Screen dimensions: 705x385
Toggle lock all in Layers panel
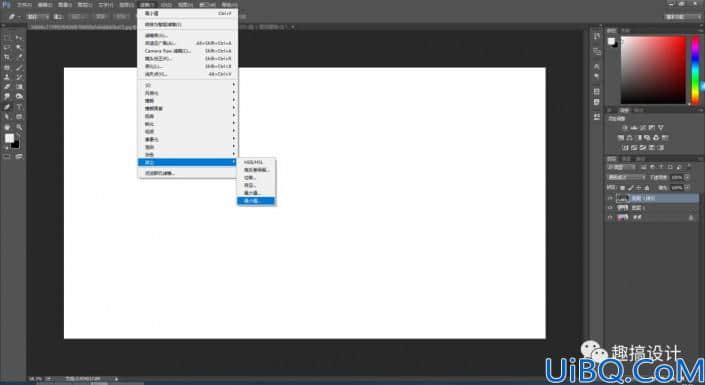click(x=647, y=188)
